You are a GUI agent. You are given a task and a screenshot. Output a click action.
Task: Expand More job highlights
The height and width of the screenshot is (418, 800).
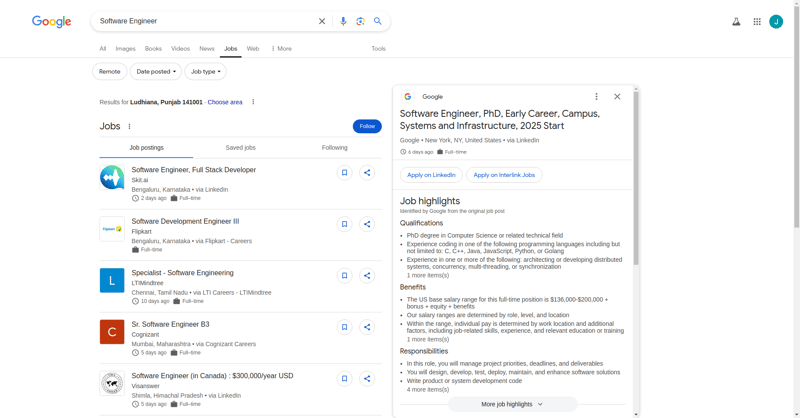(512, 404)
